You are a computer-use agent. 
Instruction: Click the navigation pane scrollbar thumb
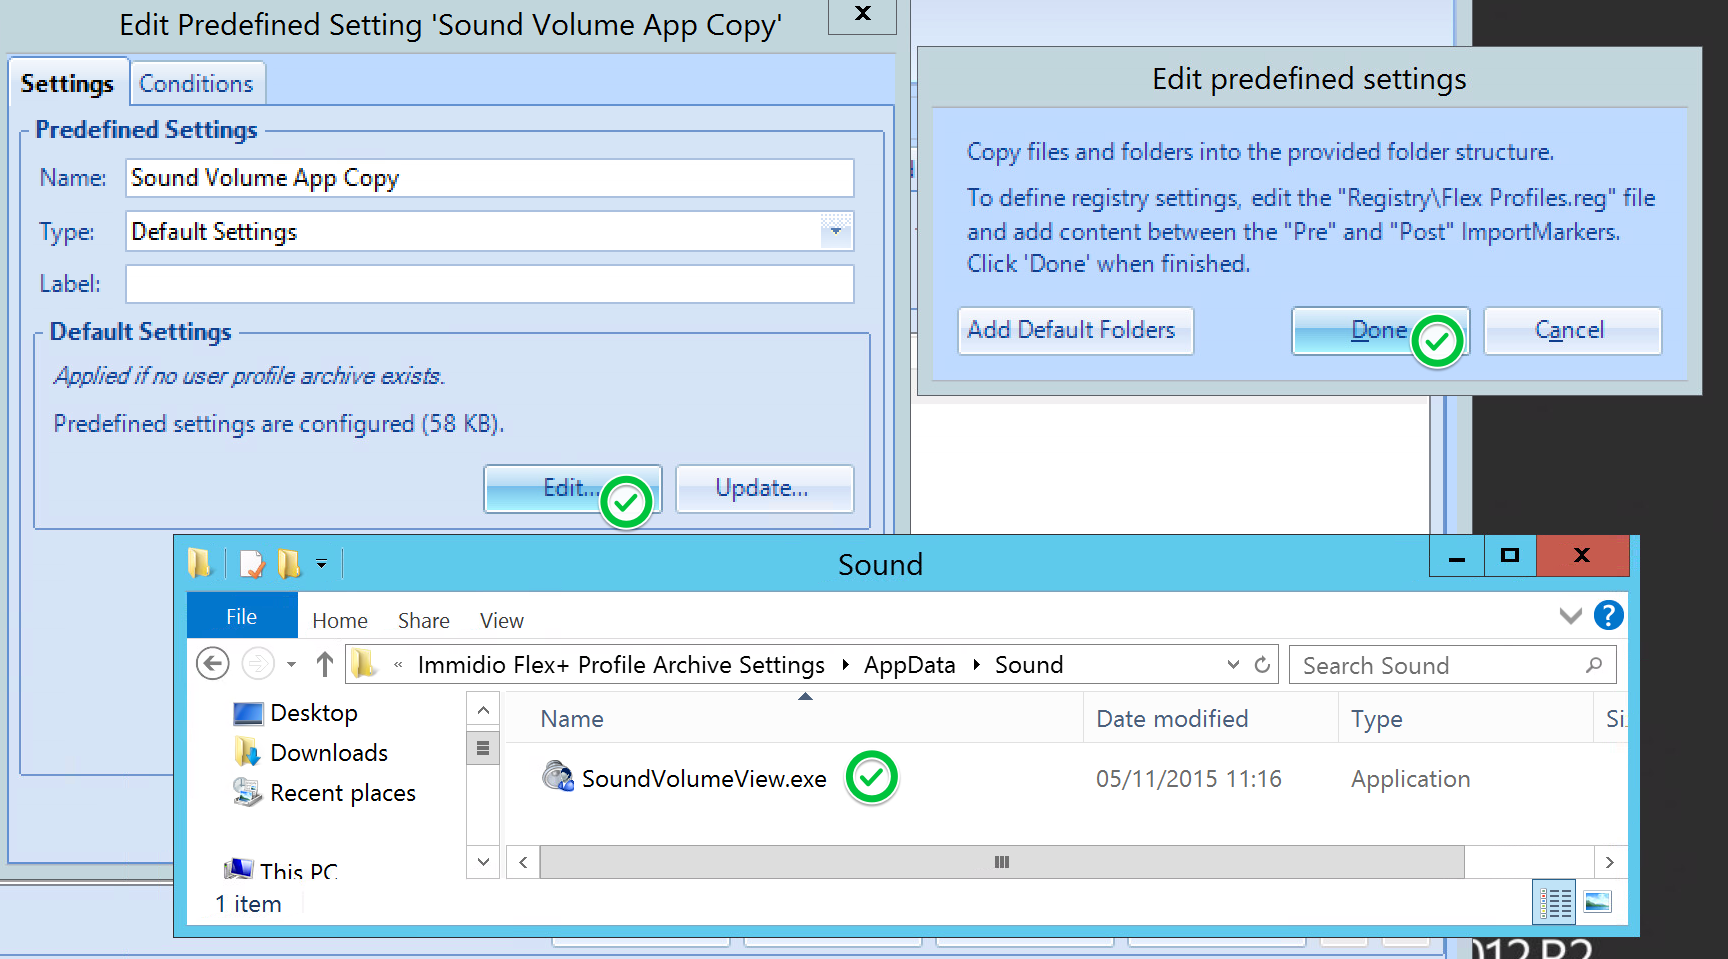tap(483, 748)
